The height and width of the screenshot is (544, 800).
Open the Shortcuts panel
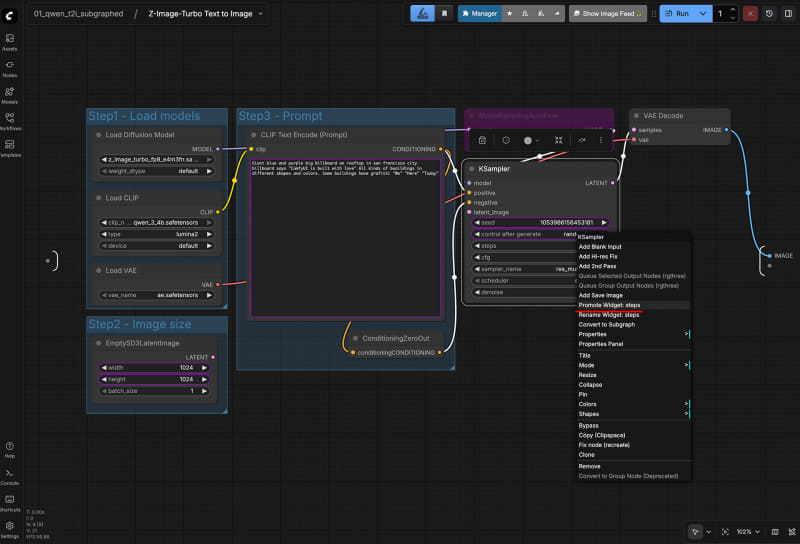point(10,503)
